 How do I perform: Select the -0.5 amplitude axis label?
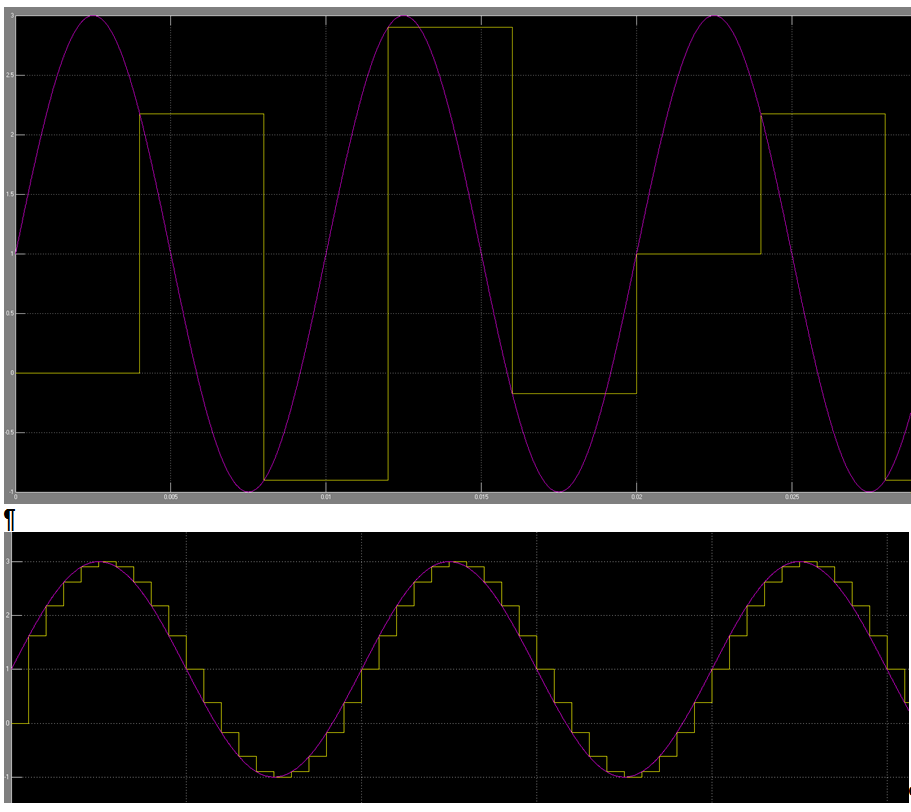pyautogui.click(x=10, y=433)
